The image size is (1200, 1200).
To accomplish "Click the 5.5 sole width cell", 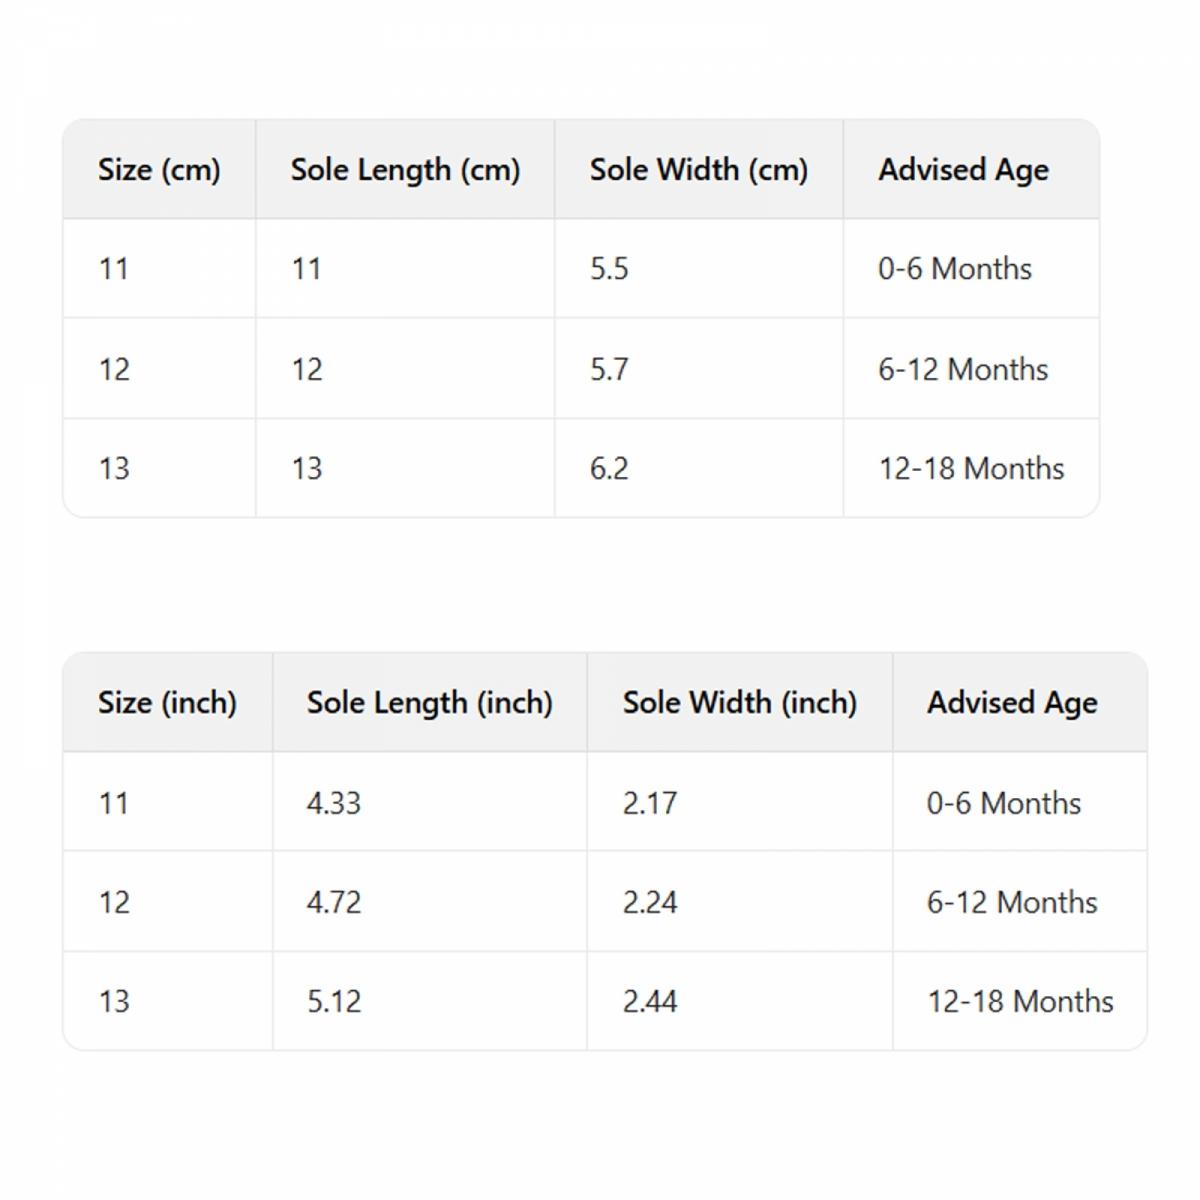I will point(609,269).
